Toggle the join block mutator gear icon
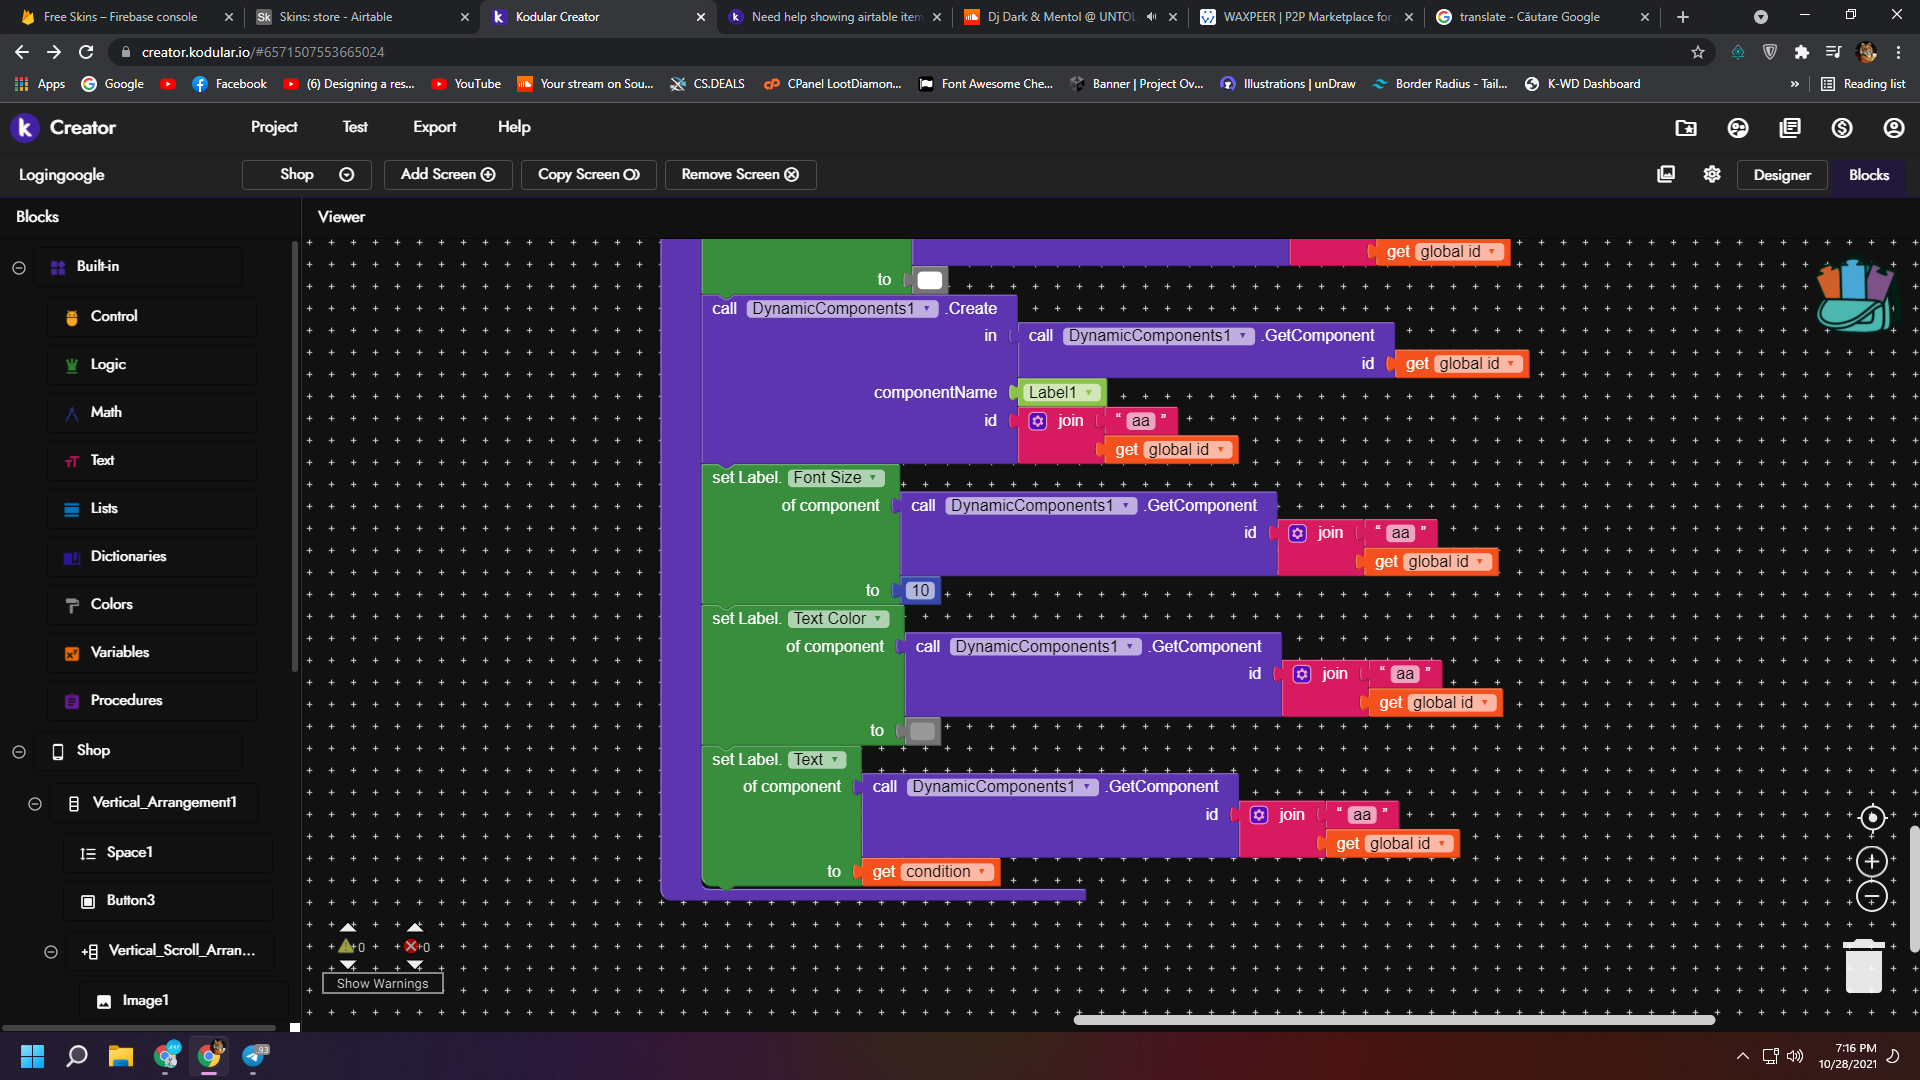Image resolution: width=1920 pixels, height=1080 pixels. (1038, 421)
